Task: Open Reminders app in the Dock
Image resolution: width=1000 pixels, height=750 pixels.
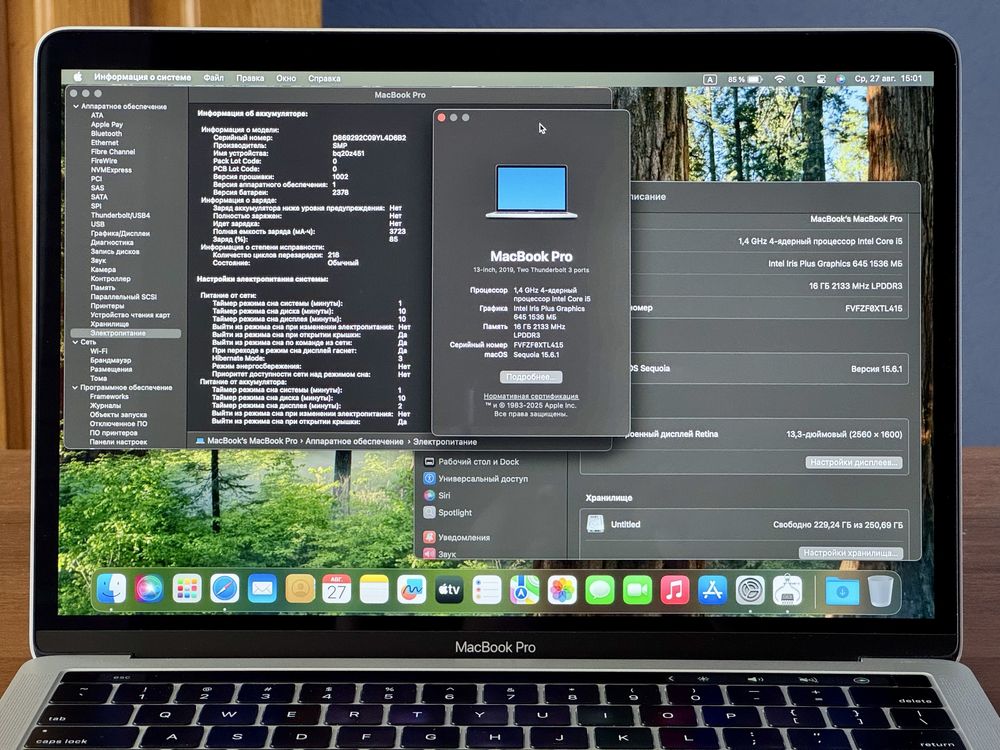Action: (x=487, y=589)
